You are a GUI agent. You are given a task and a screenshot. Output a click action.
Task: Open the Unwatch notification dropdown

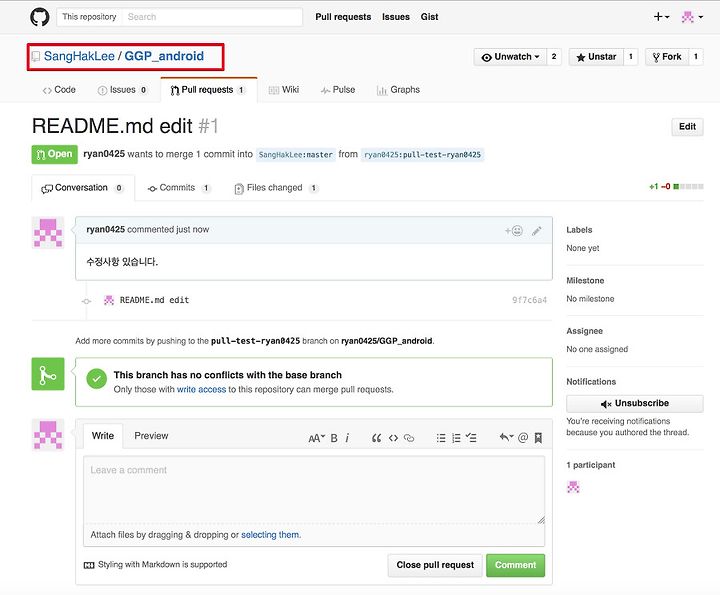point(510,57)
